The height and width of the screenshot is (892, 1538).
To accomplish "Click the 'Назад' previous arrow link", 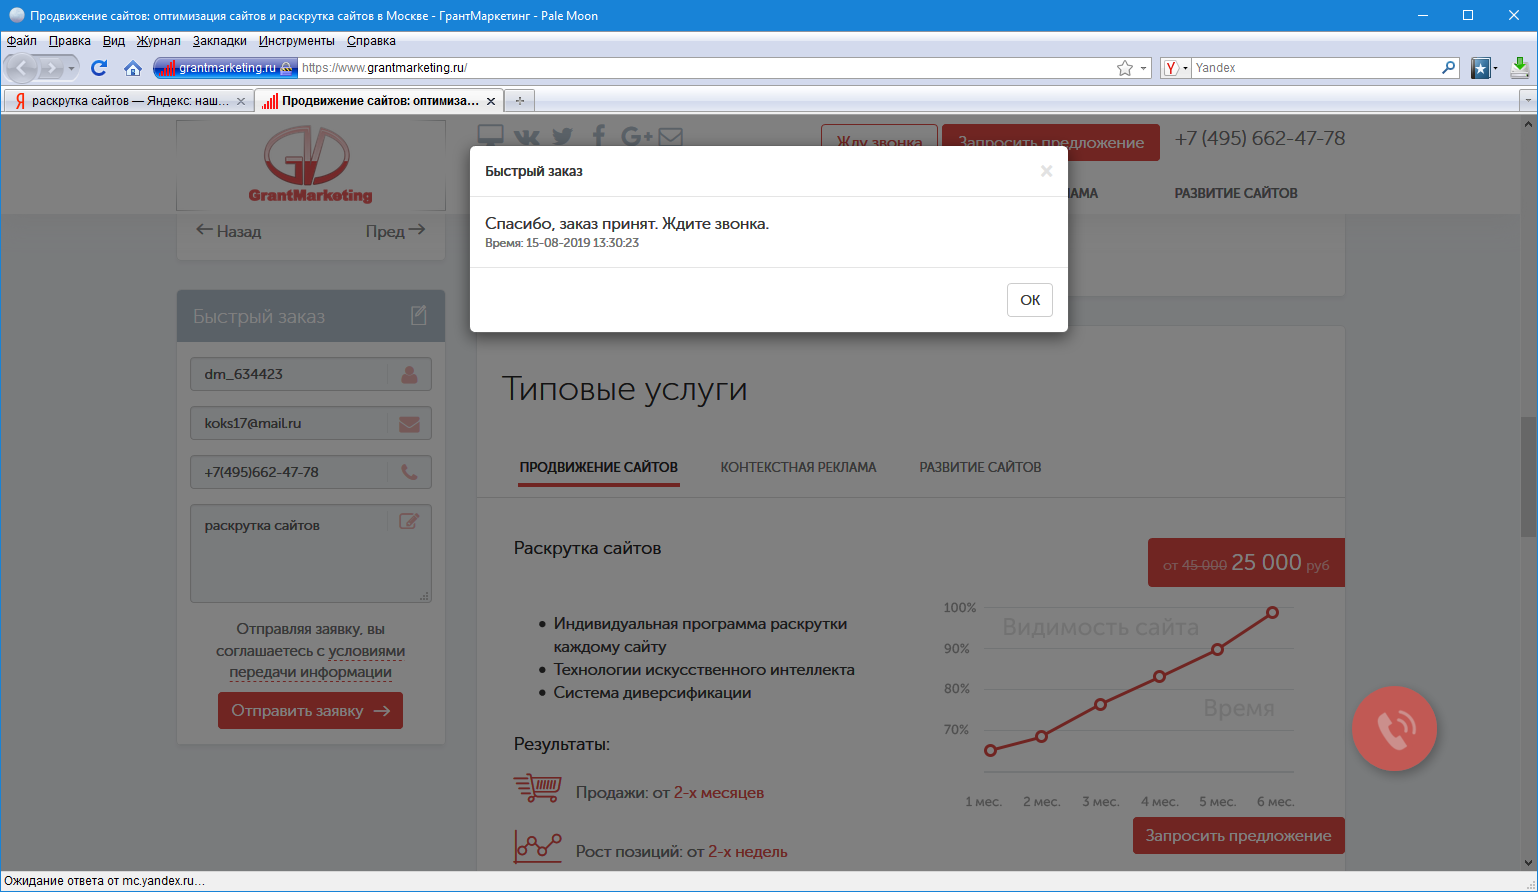I will pyautogui.click(x=228, y=231).
